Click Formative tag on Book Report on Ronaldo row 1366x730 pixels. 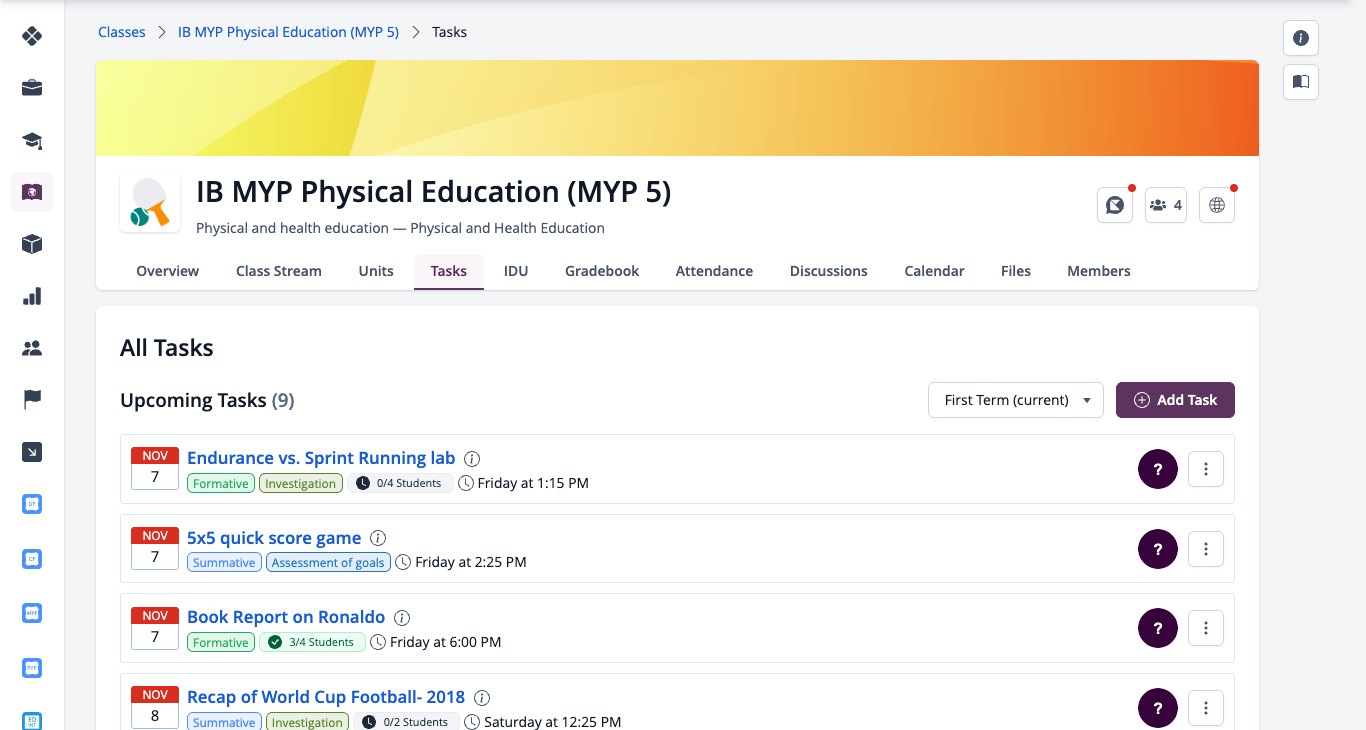click(x=220, y=642)
